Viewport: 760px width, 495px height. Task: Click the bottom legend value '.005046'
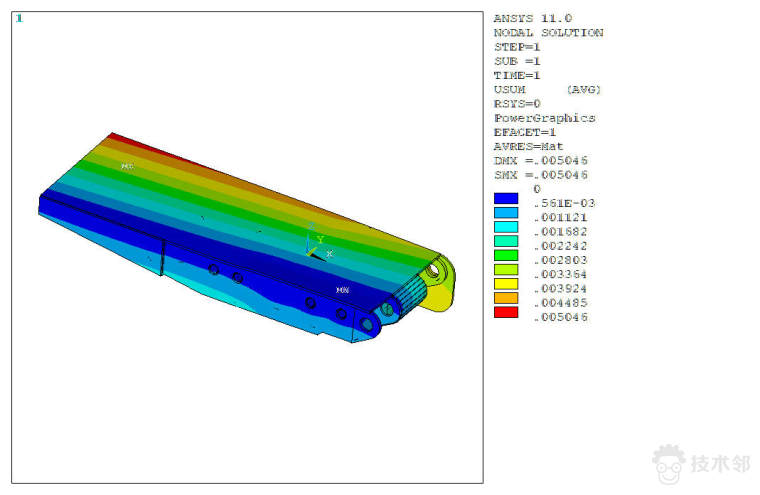click(560, 317)
